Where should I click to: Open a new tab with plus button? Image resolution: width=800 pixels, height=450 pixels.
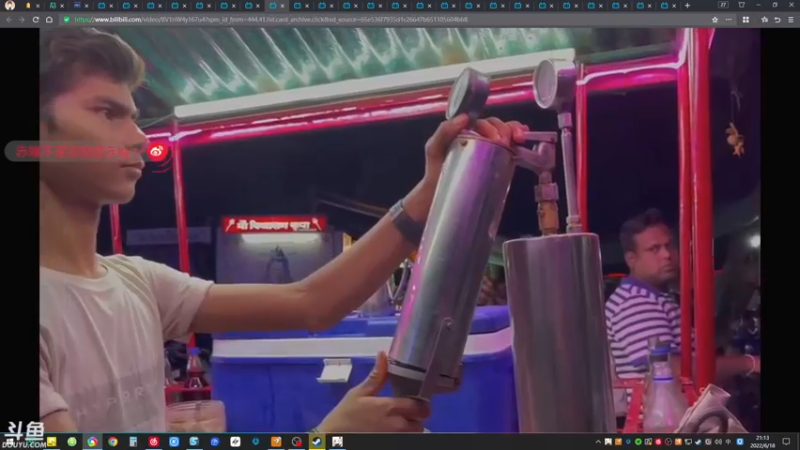(x=687, y=6)
